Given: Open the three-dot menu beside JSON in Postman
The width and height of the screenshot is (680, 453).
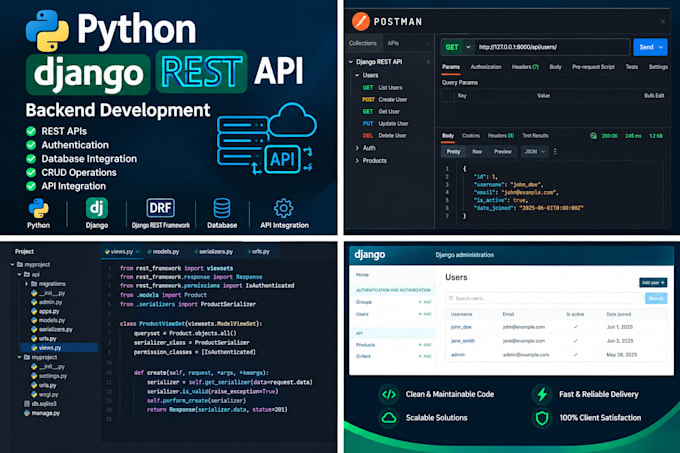Looking at the screenshot, I should click(x=555, y=151).
